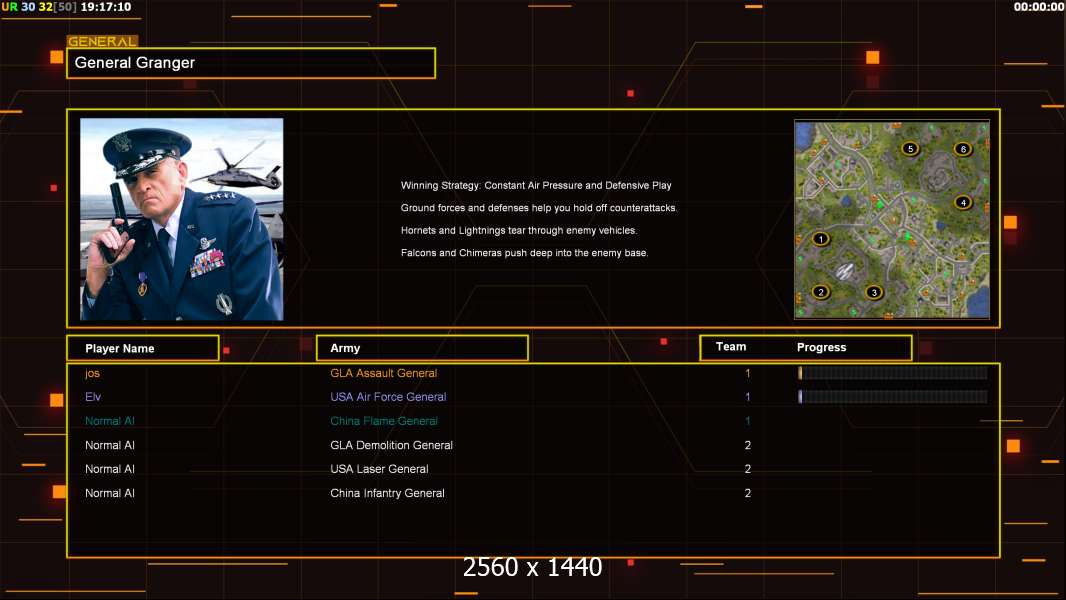Click the Falcons and Chimeras tip line
Screen dimensions: 1066x600
[x=524, y=253]
